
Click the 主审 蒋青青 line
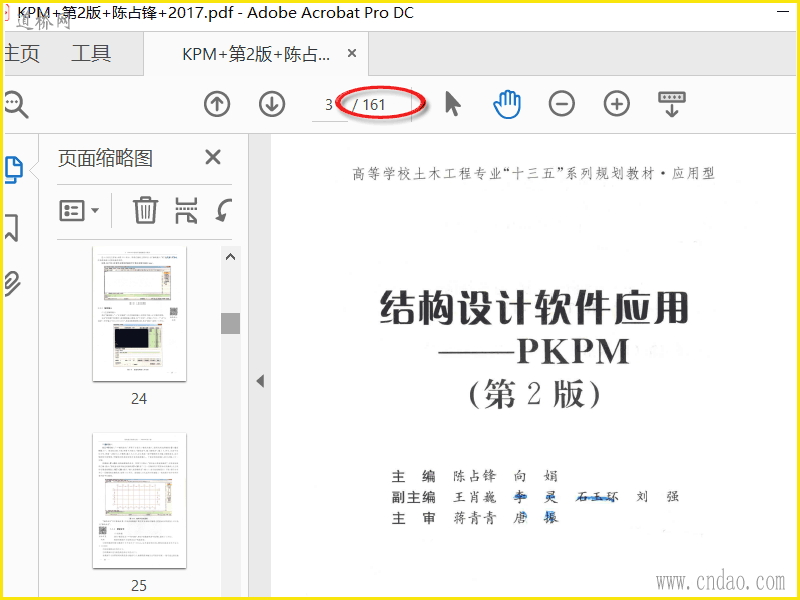click(x=475, y=518)
